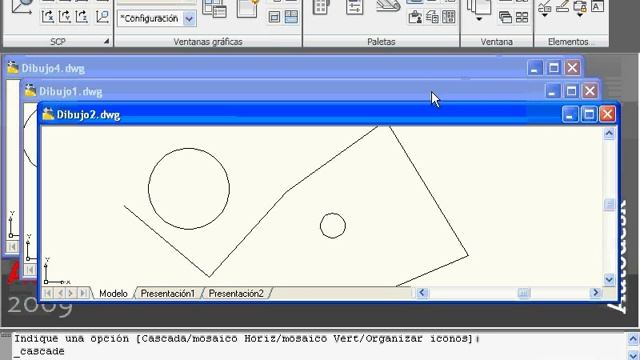640x360 pixels.
Task: Click the single framed viewport icon in Ventanas gráficas
Action: pyautogui.click(x=274, y=17)
